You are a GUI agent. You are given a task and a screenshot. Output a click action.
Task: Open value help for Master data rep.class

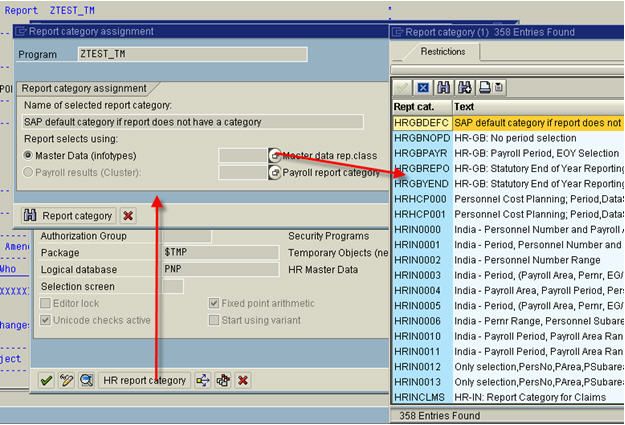(274, 155)
